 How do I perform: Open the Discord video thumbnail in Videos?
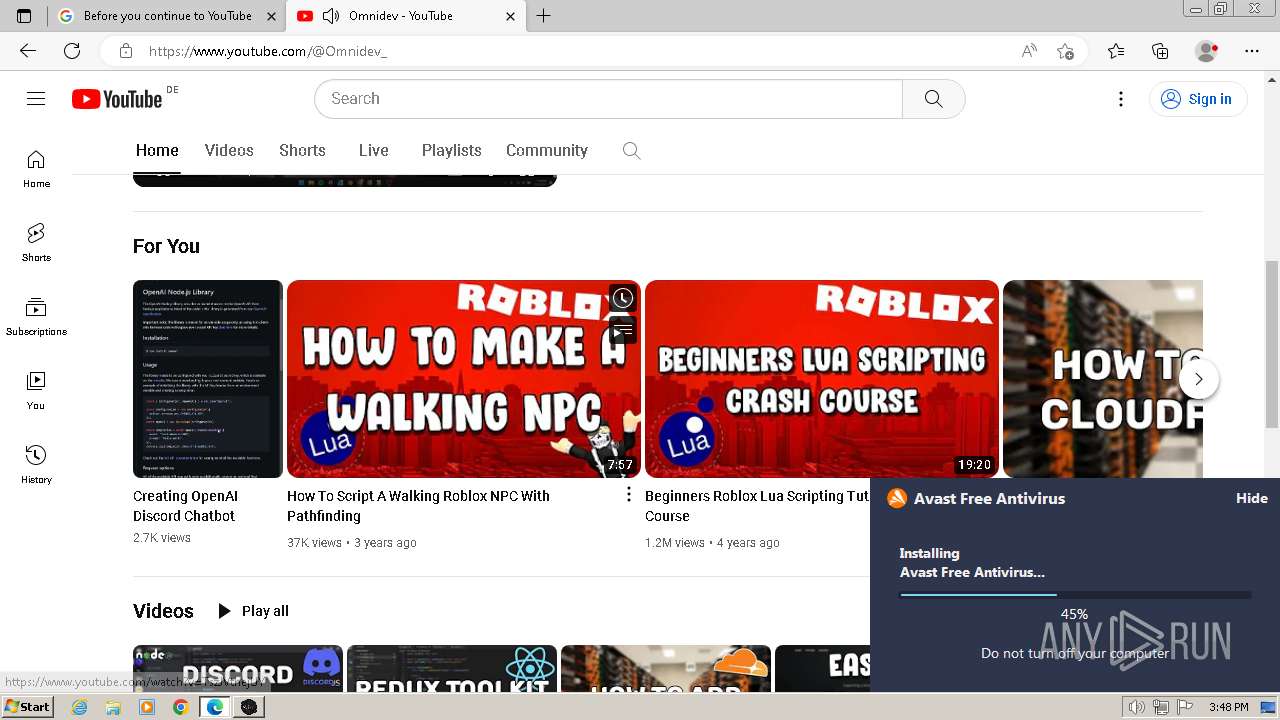(238, 668)
